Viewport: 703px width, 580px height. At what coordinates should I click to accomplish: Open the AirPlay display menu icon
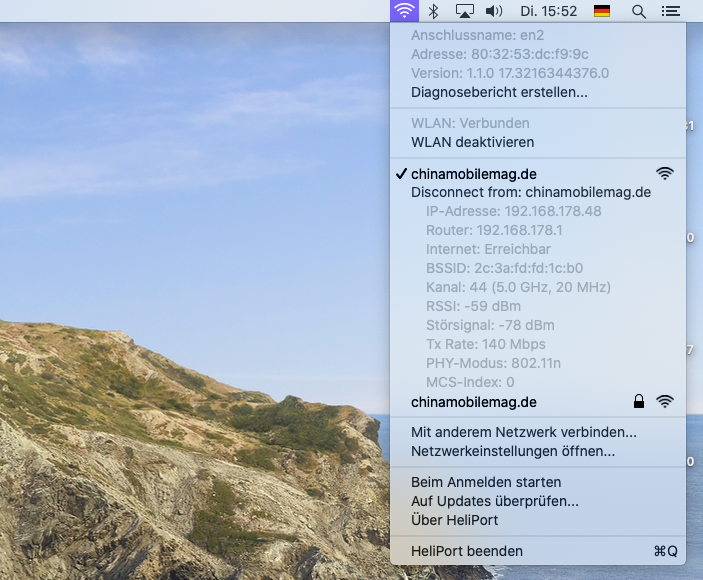pos(464,11)
